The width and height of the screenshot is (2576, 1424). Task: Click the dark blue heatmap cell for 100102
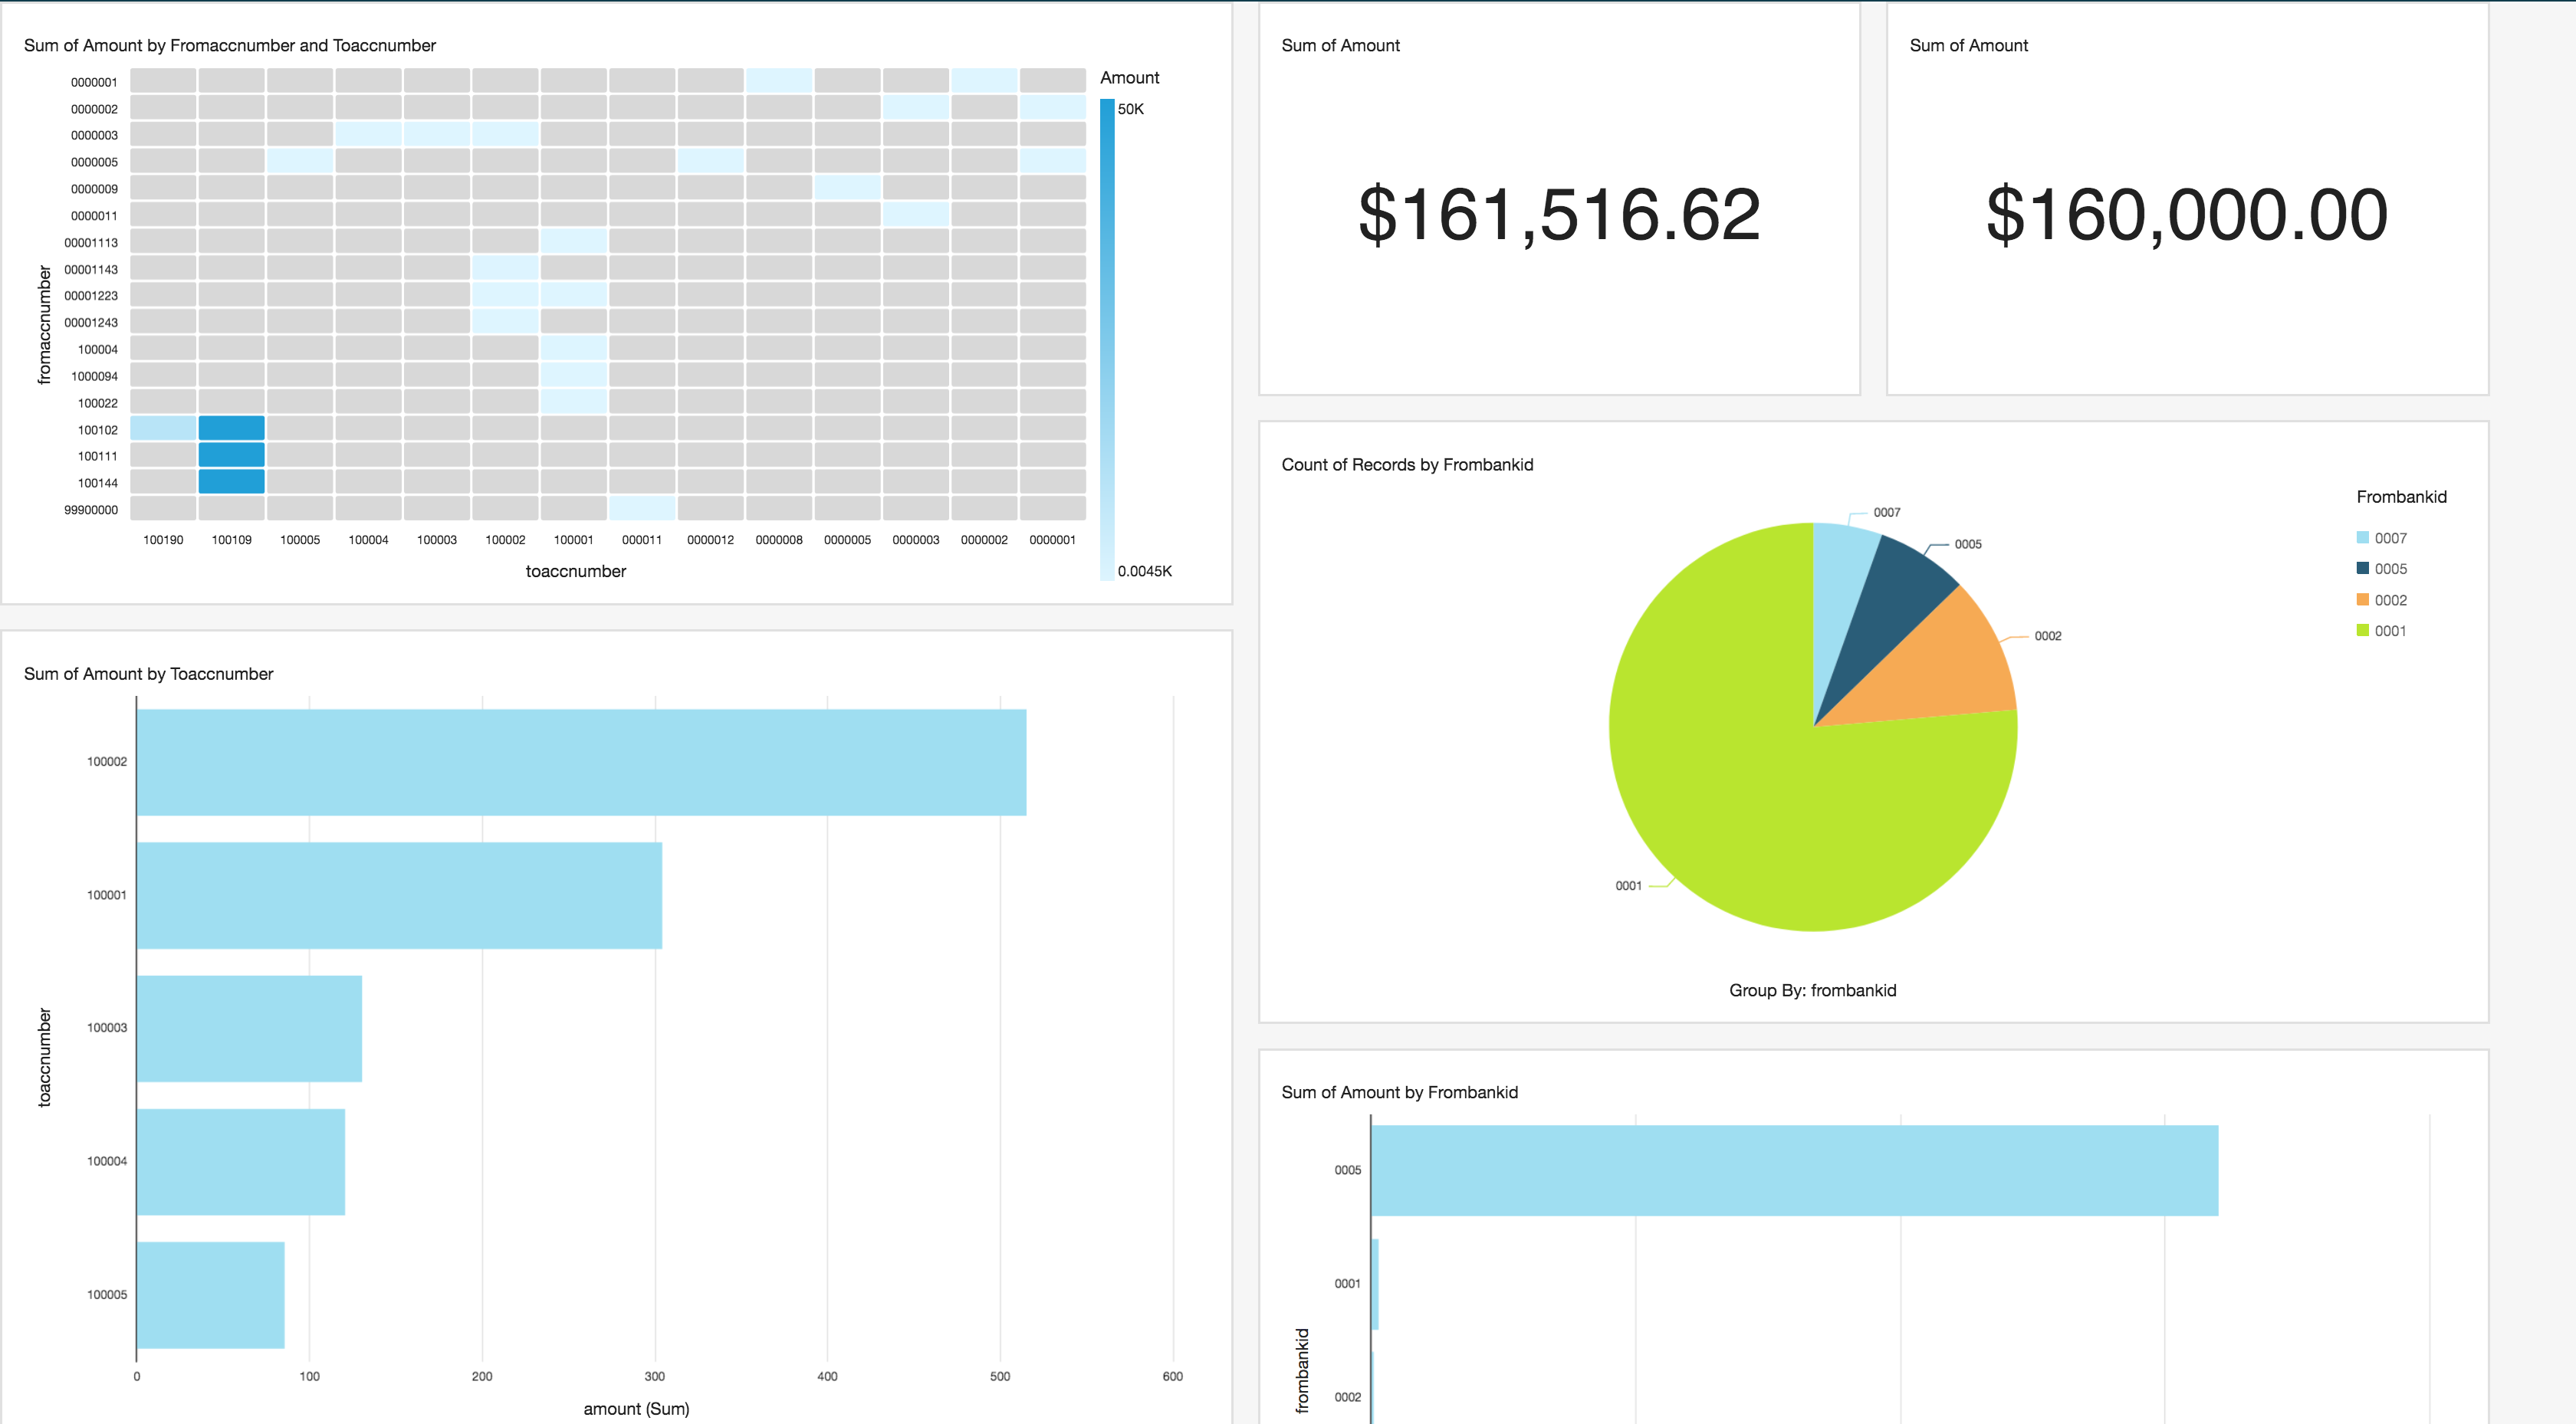tap(232, 429)
